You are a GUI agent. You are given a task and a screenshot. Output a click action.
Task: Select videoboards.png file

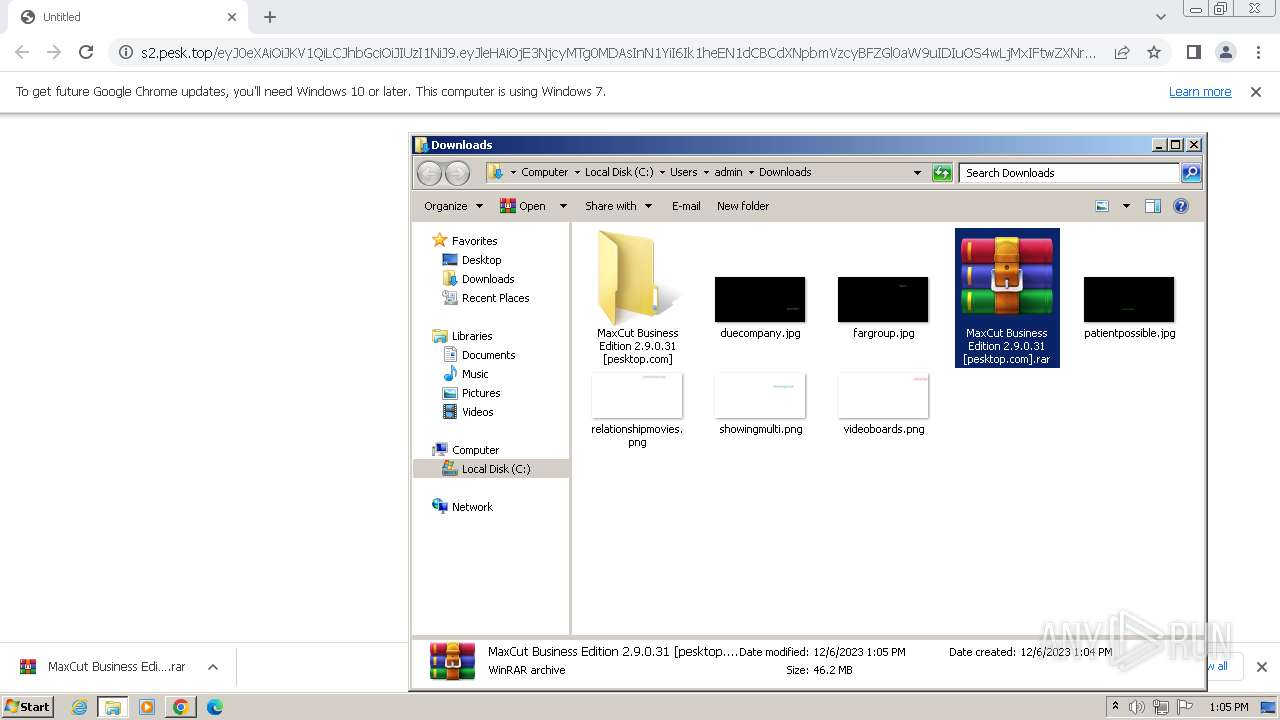point(883,404)
